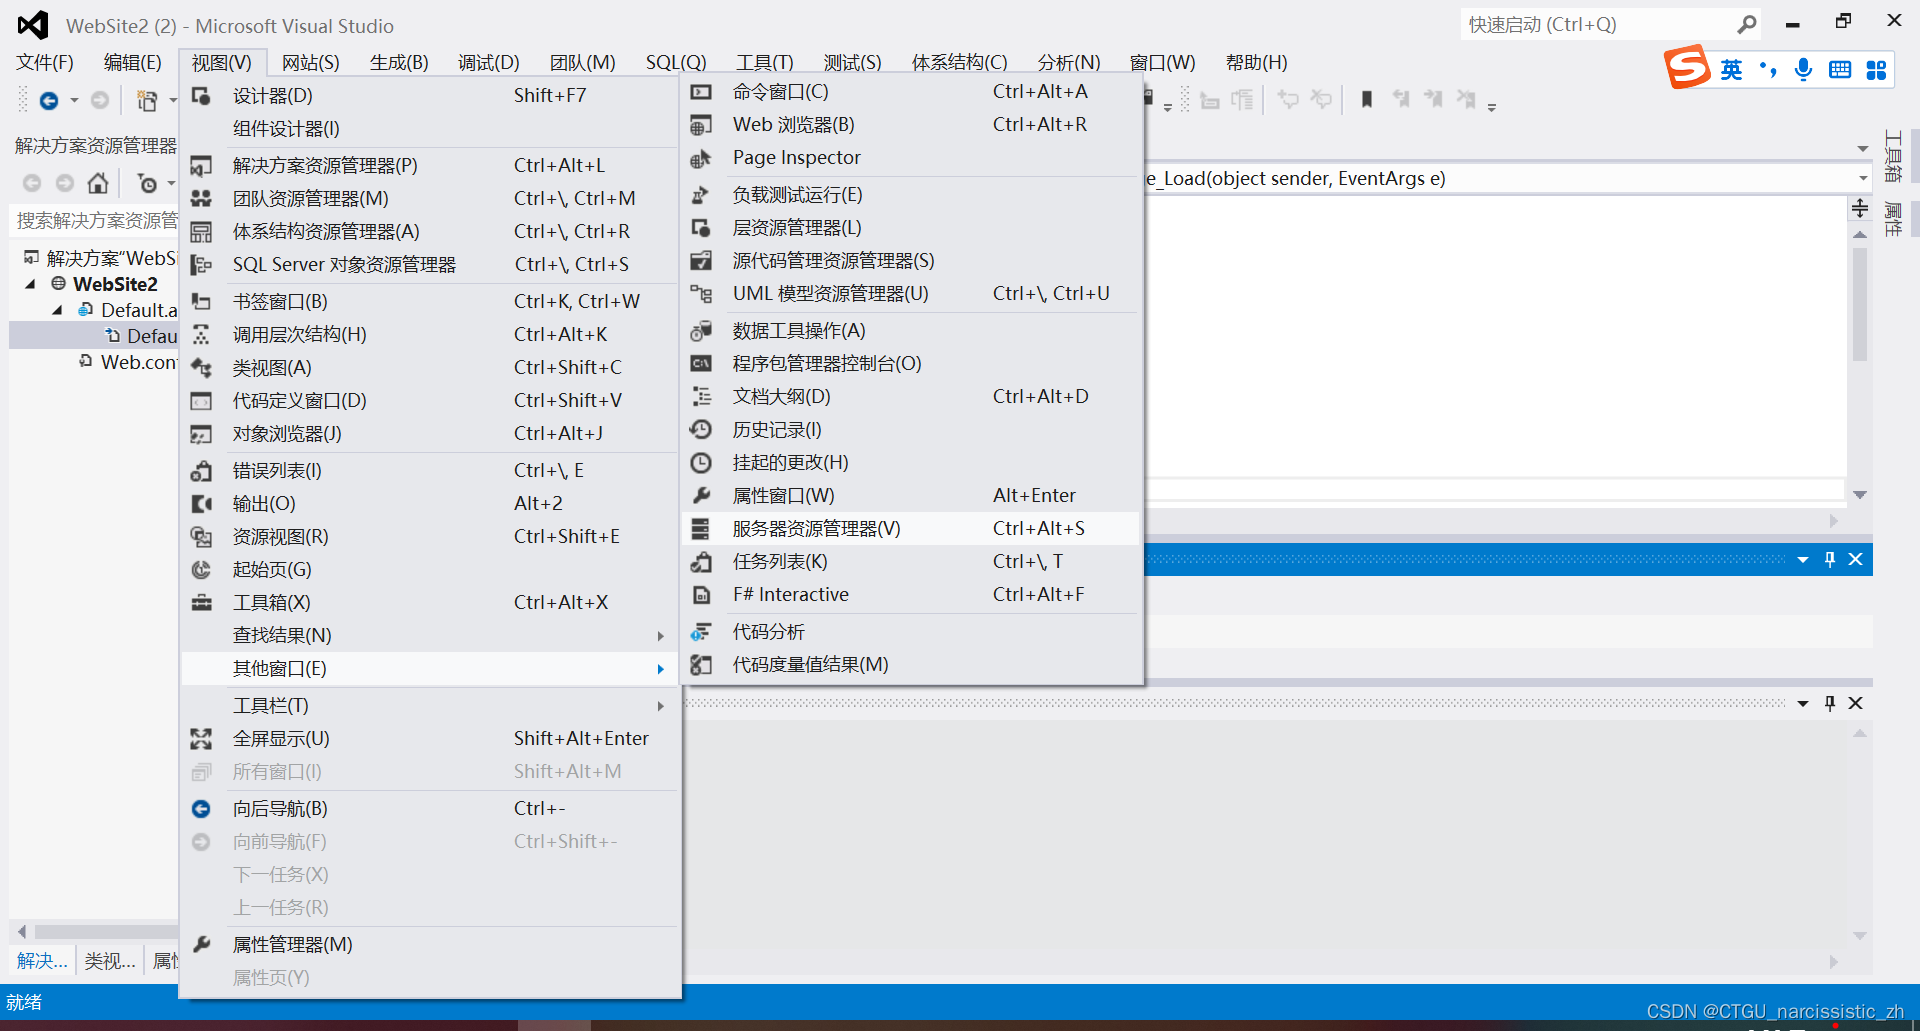The height and width of the screenshot is (1031, 1920).
Task: Switch to the 解决... bottom tab
Action: coord(42,961)
